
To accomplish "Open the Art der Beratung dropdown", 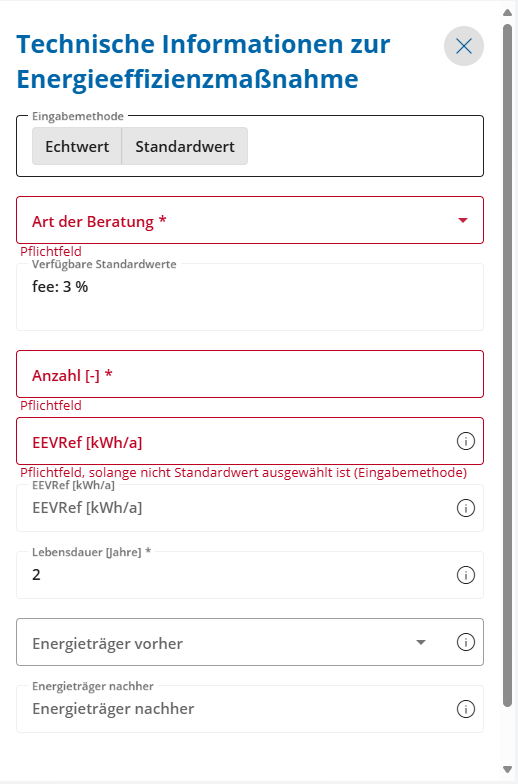I will [x=250, y=220].
